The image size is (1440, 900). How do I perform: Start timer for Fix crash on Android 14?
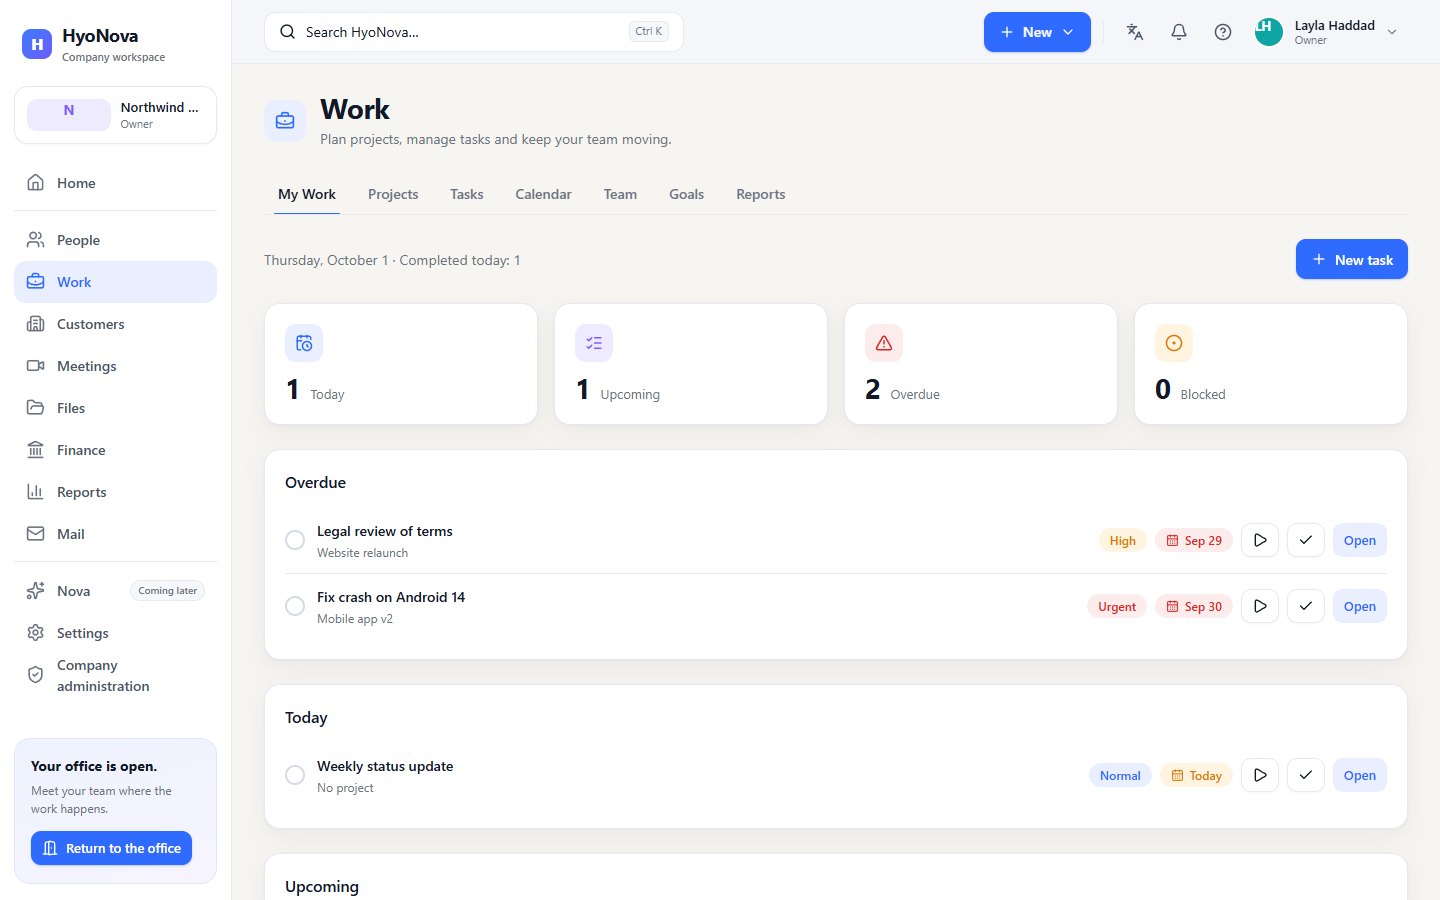pyautogui.click(x=1260, y=606)
